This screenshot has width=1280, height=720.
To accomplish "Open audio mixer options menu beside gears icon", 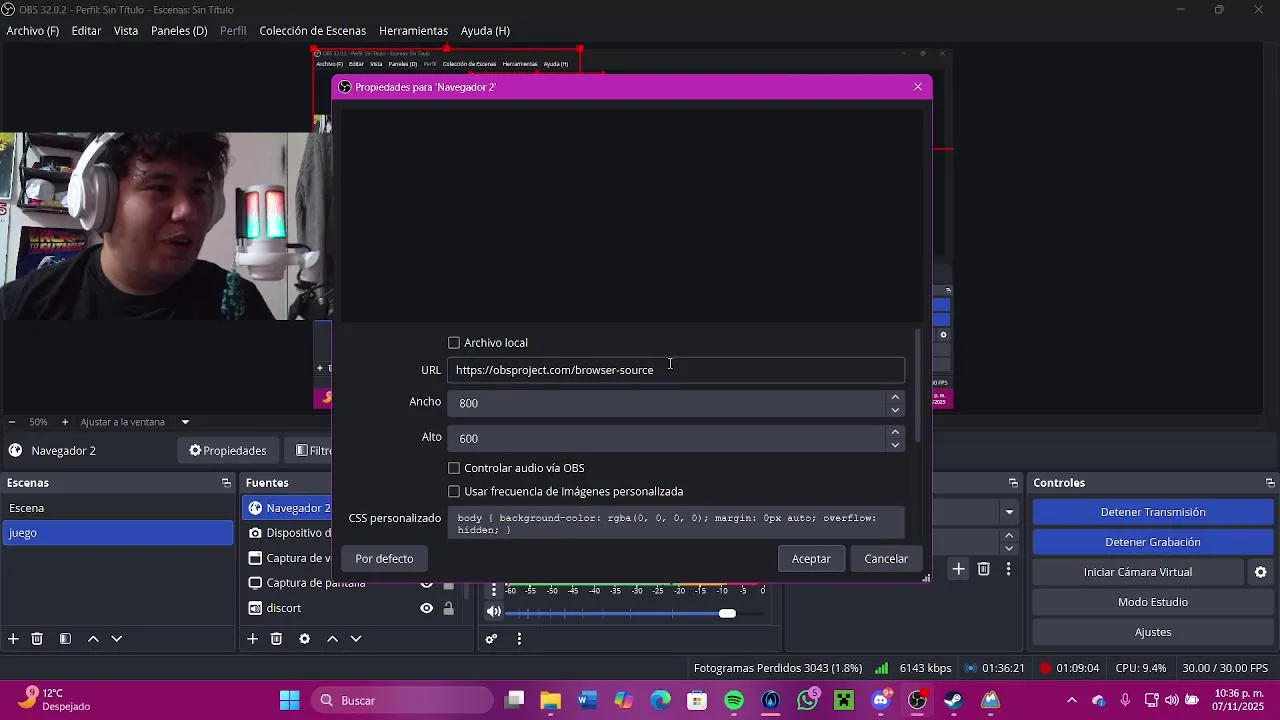I will coord(519,639).
